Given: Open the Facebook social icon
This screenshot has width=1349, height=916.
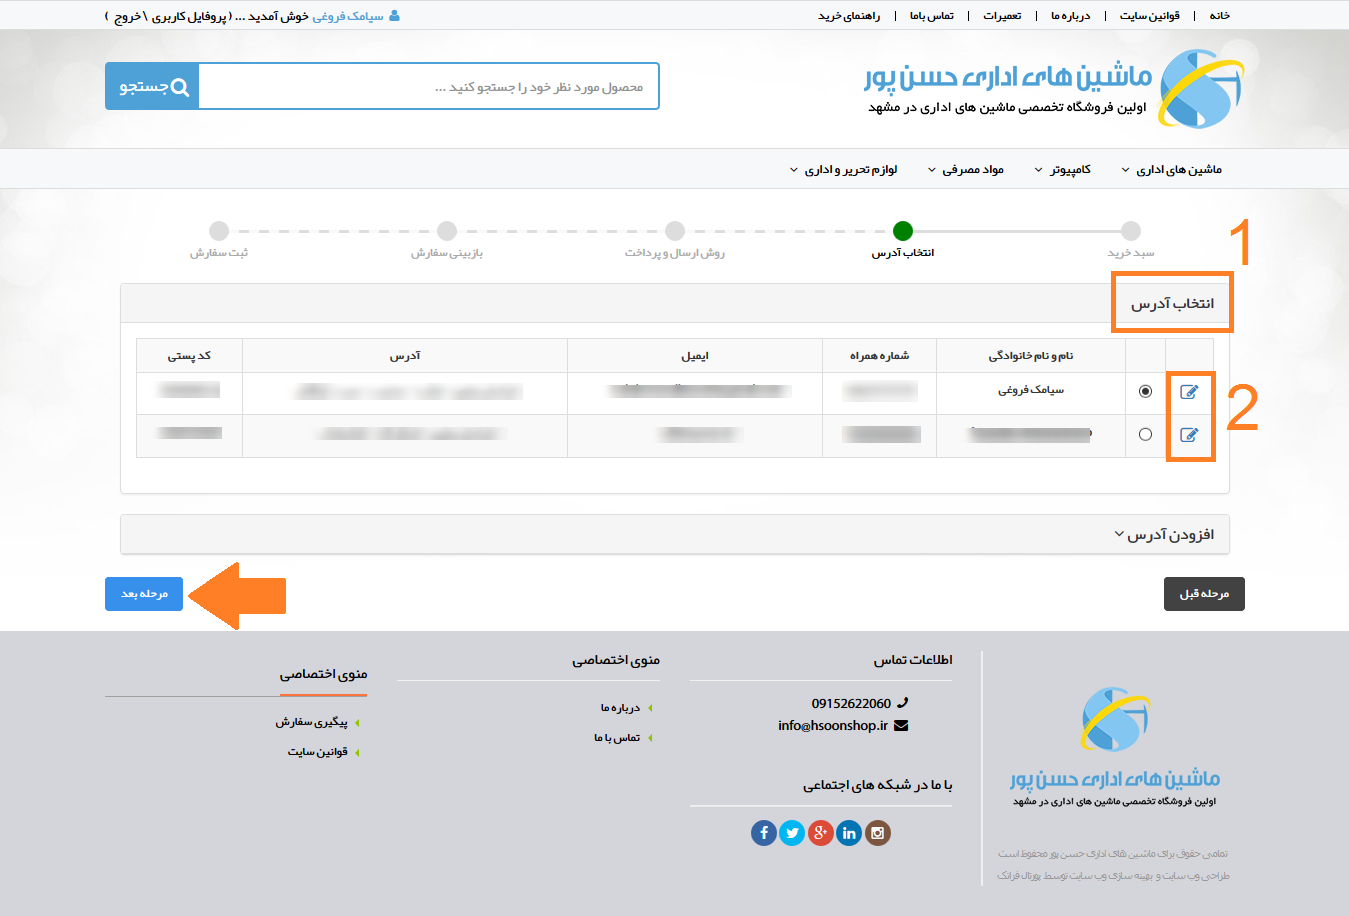Looking at the screenshot, I should click(x=763, y=833).
